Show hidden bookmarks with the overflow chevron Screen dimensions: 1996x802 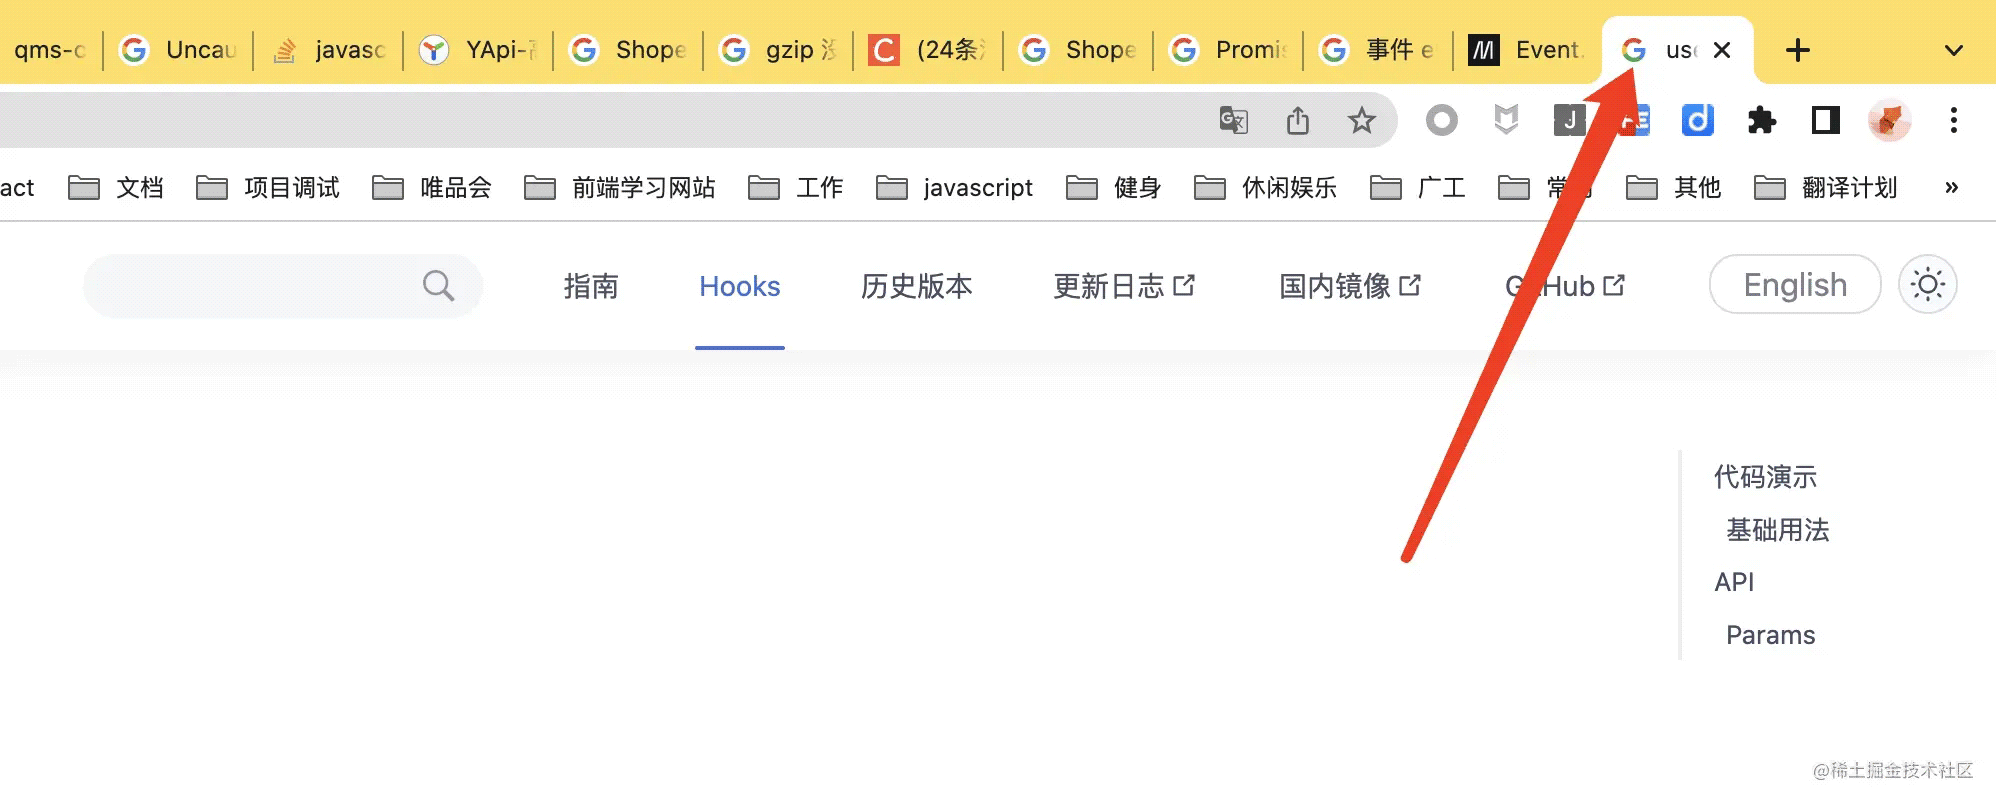tap(1951, 188)
